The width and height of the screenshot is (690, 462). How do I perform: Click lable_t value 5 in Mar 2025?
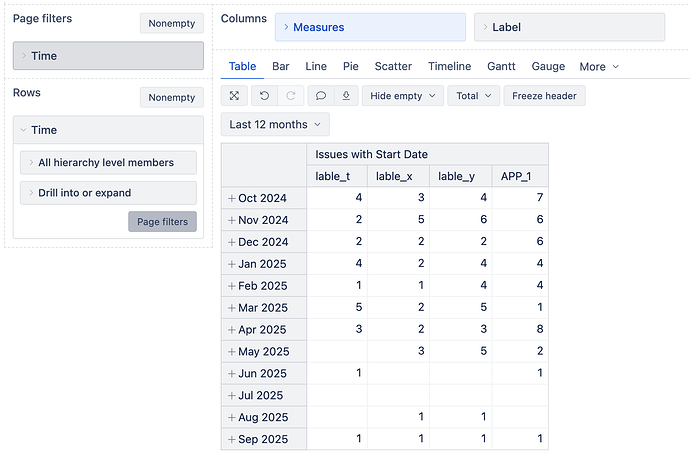point(359,307)
